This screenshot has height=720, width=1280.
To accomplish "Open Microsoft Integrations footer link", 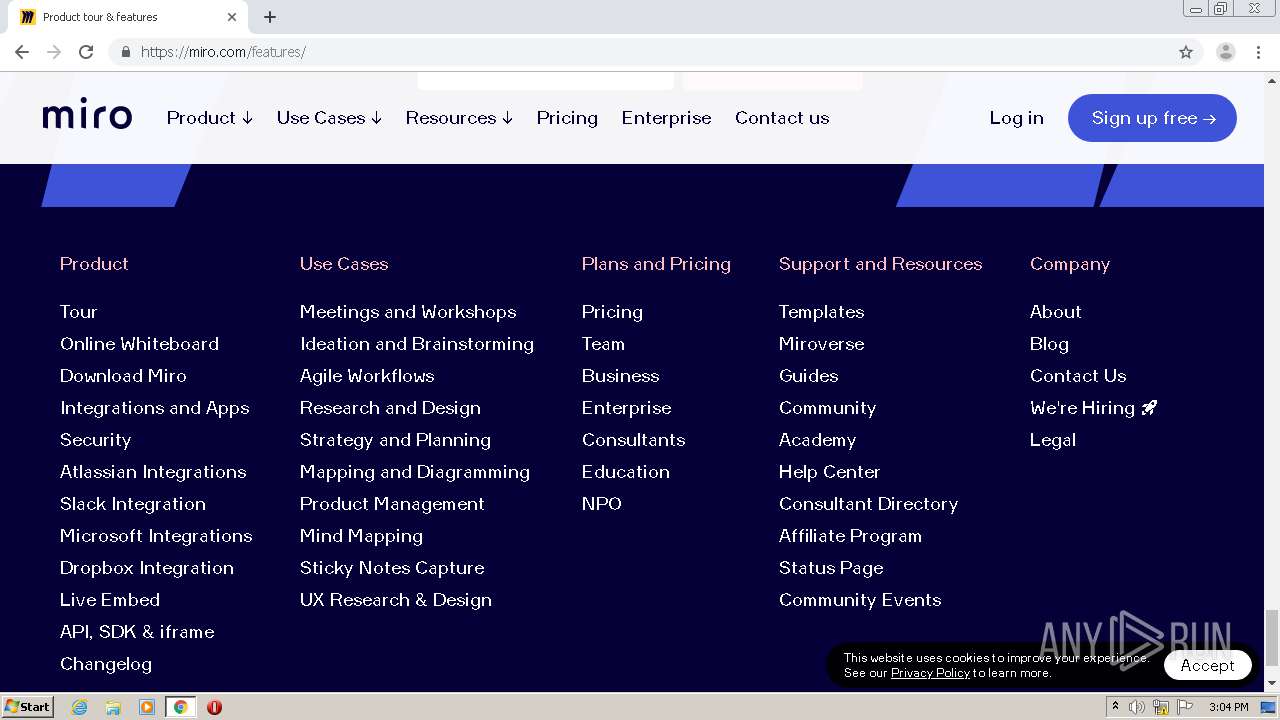I will tap(156, 536).
